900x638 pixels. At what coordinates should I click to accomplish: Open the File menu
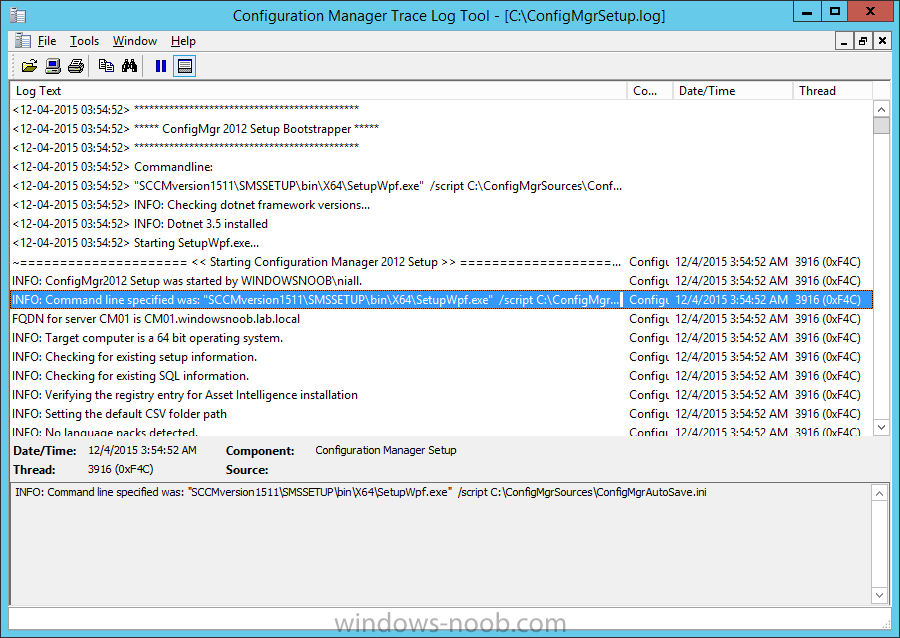[47, 41]
